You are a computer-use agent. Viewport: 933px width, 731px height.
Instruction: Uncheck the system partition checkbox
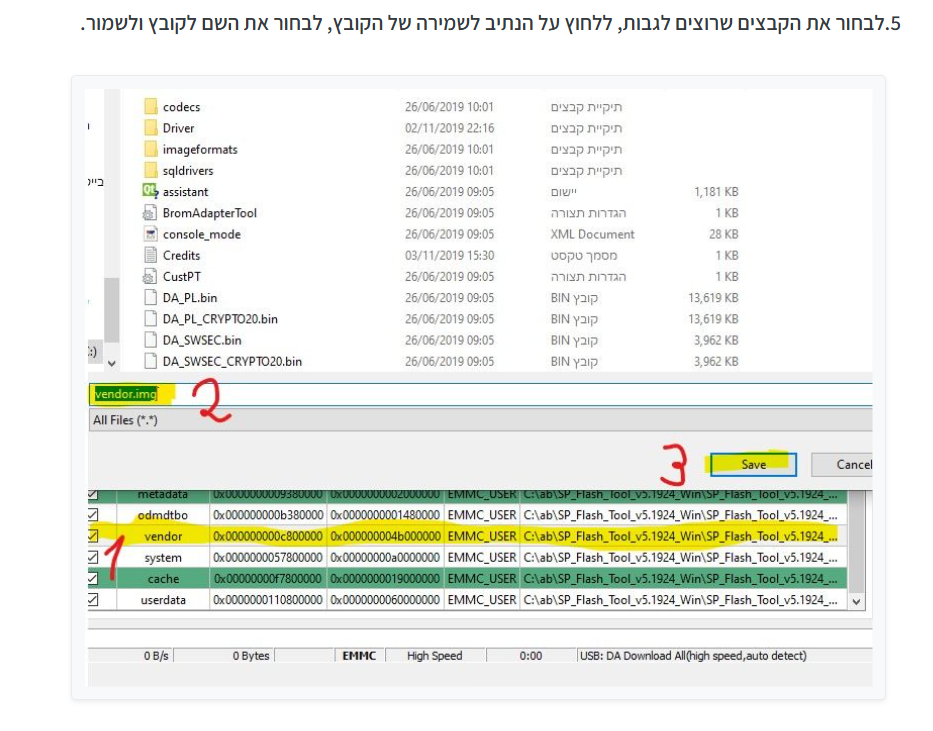click(x=93, y=558)
